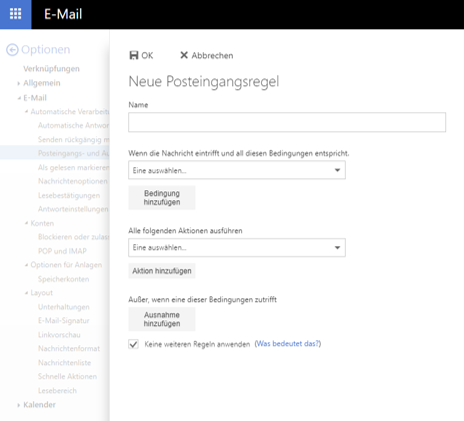Open Verknüpfungen in the options sidebar
The height and width of the screenshot is (421, 464).
click(x=51, y=69)
